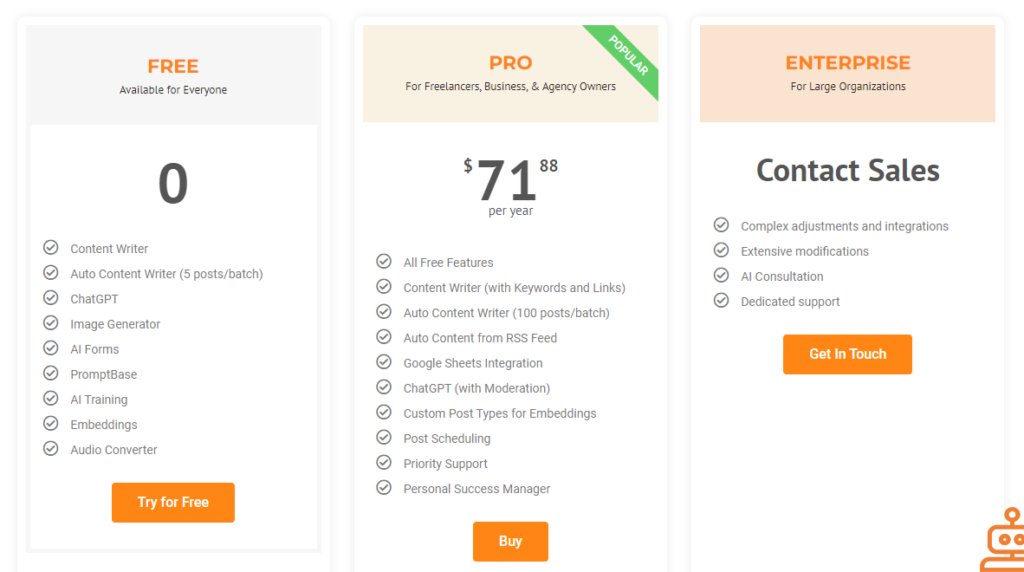Click the check icon next to Dedicated support

click(x=721, y=300)
